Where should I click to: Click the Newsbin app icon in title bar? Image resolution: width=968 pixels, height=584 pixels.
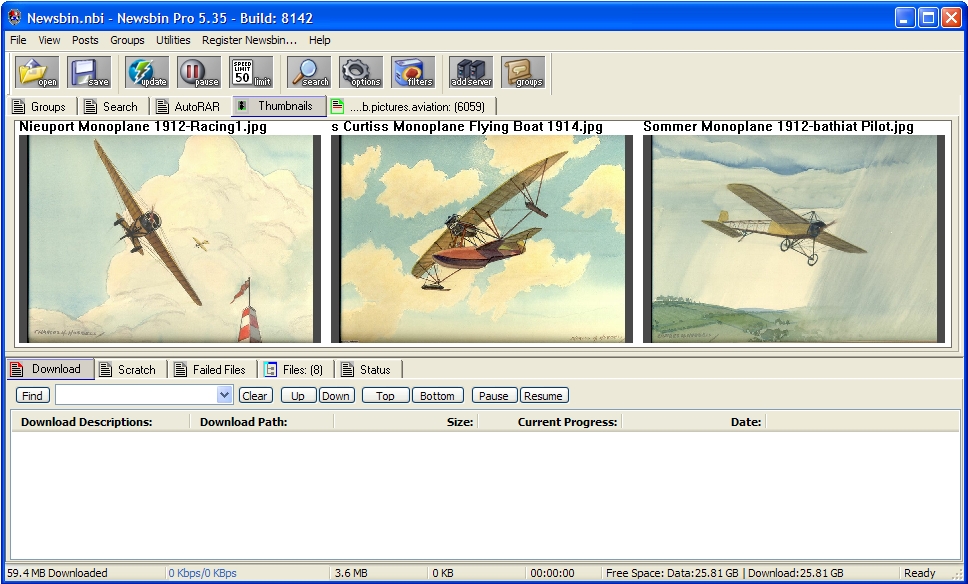point(15,17)
